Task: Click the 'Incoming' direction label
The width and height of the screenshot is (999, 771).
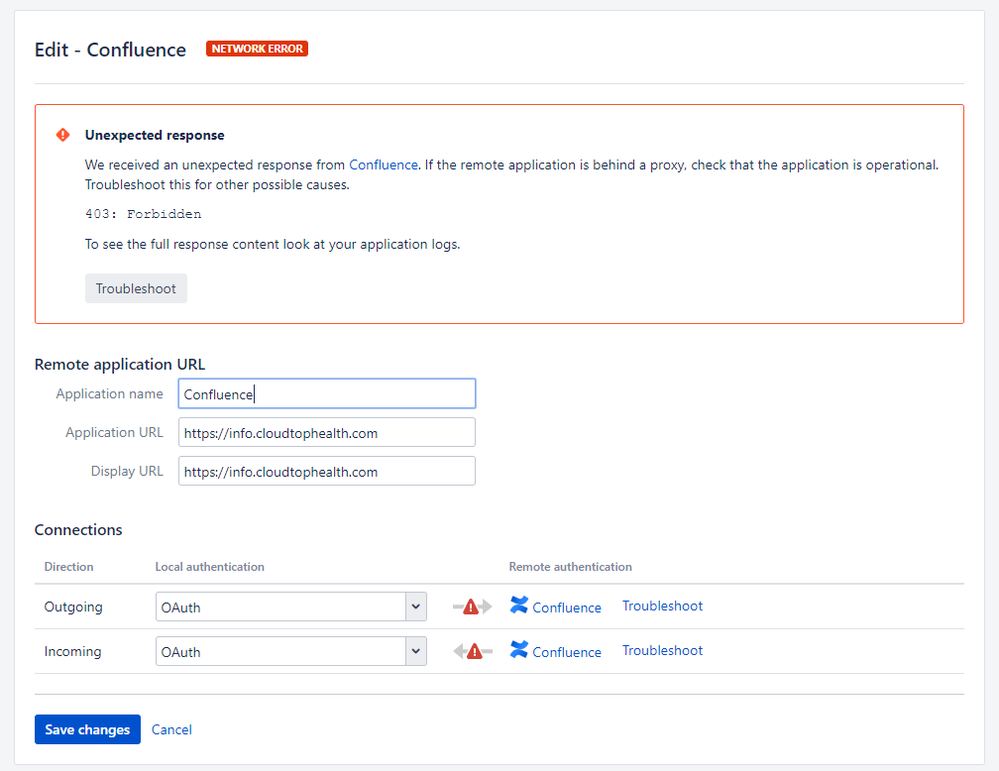Action: [73, 651]
